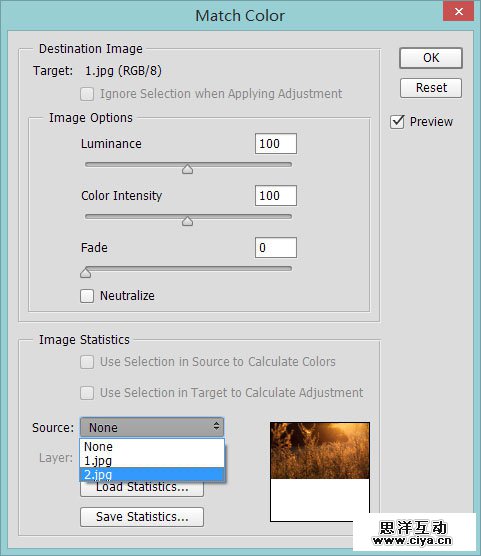The width and height of the screenshot is (481, 556).
Task: Select None in the Source list
Action: 152,446
